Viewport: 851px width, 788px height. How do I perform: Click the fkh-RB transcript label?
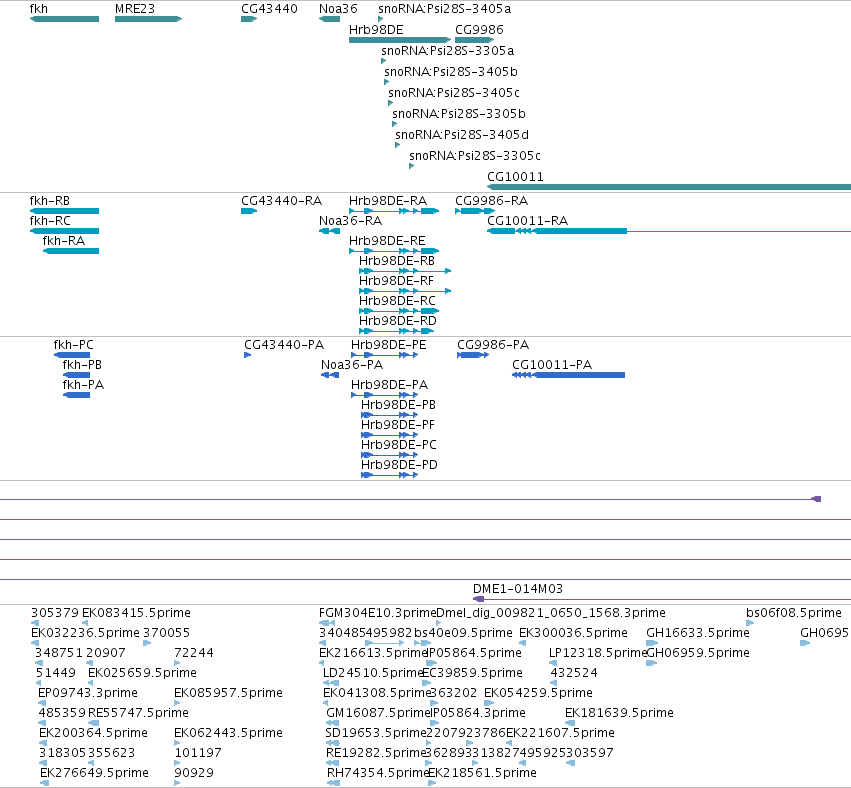[x=49, y=201]
